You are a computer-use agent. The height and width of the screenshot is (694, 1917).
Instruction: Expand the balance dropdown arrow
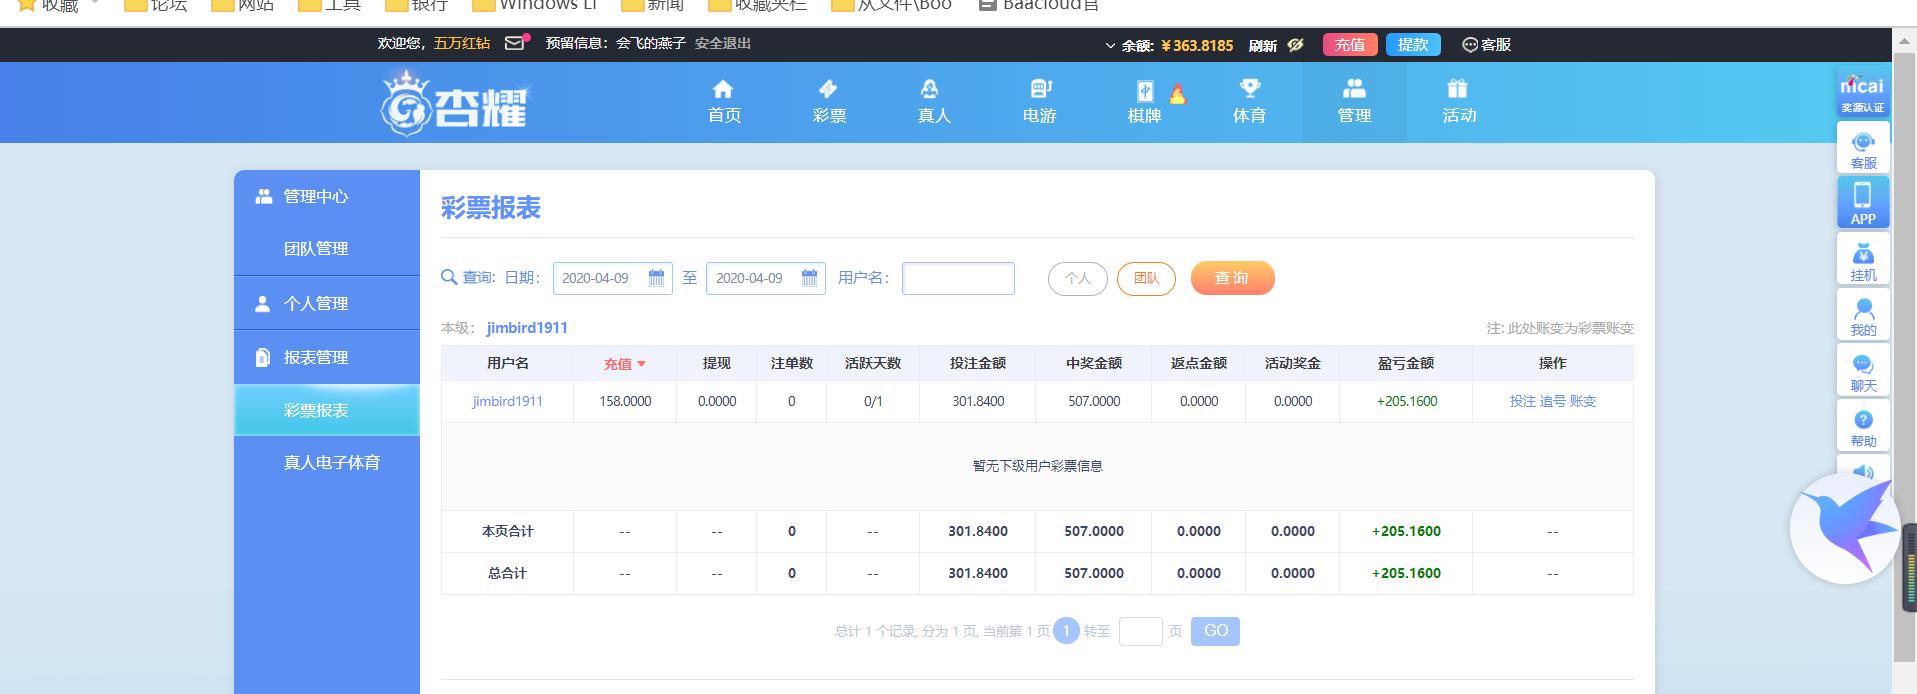1110,45
